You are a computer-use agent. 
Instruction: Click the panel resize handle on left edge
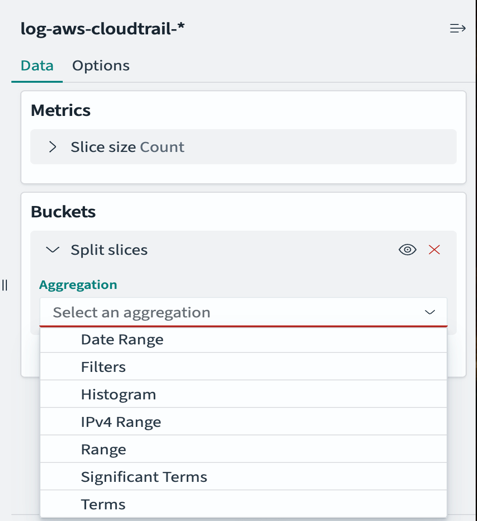point(4,285)
